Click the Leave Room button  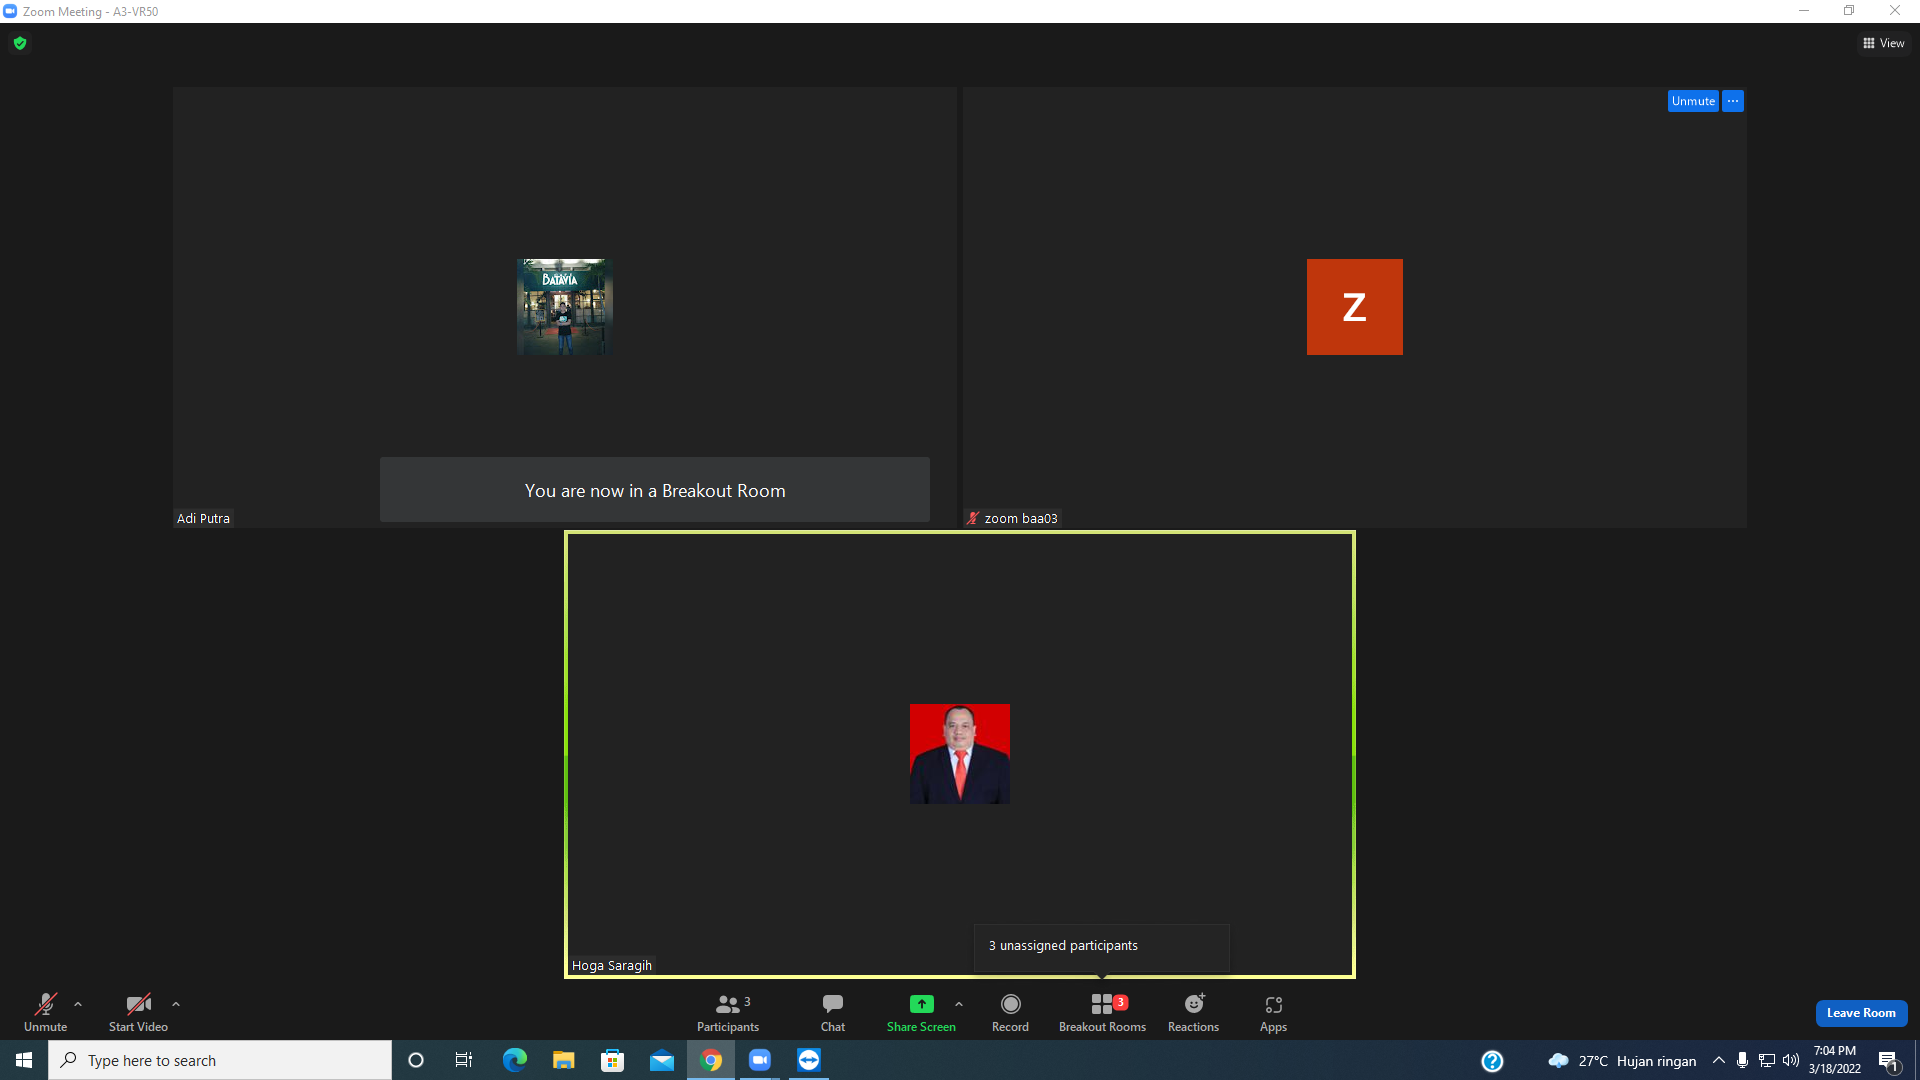(x=1861, y=1013)
